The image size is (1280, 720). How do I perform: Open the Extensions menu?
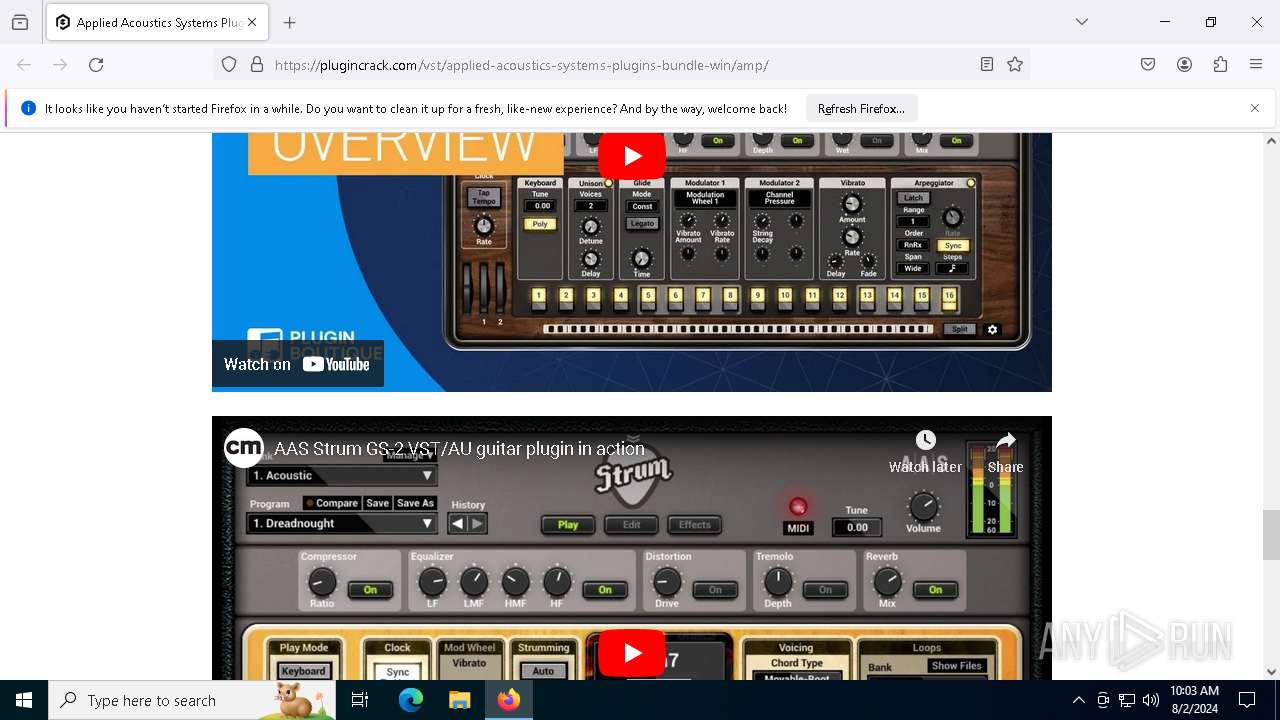[x=1220, y=65]
